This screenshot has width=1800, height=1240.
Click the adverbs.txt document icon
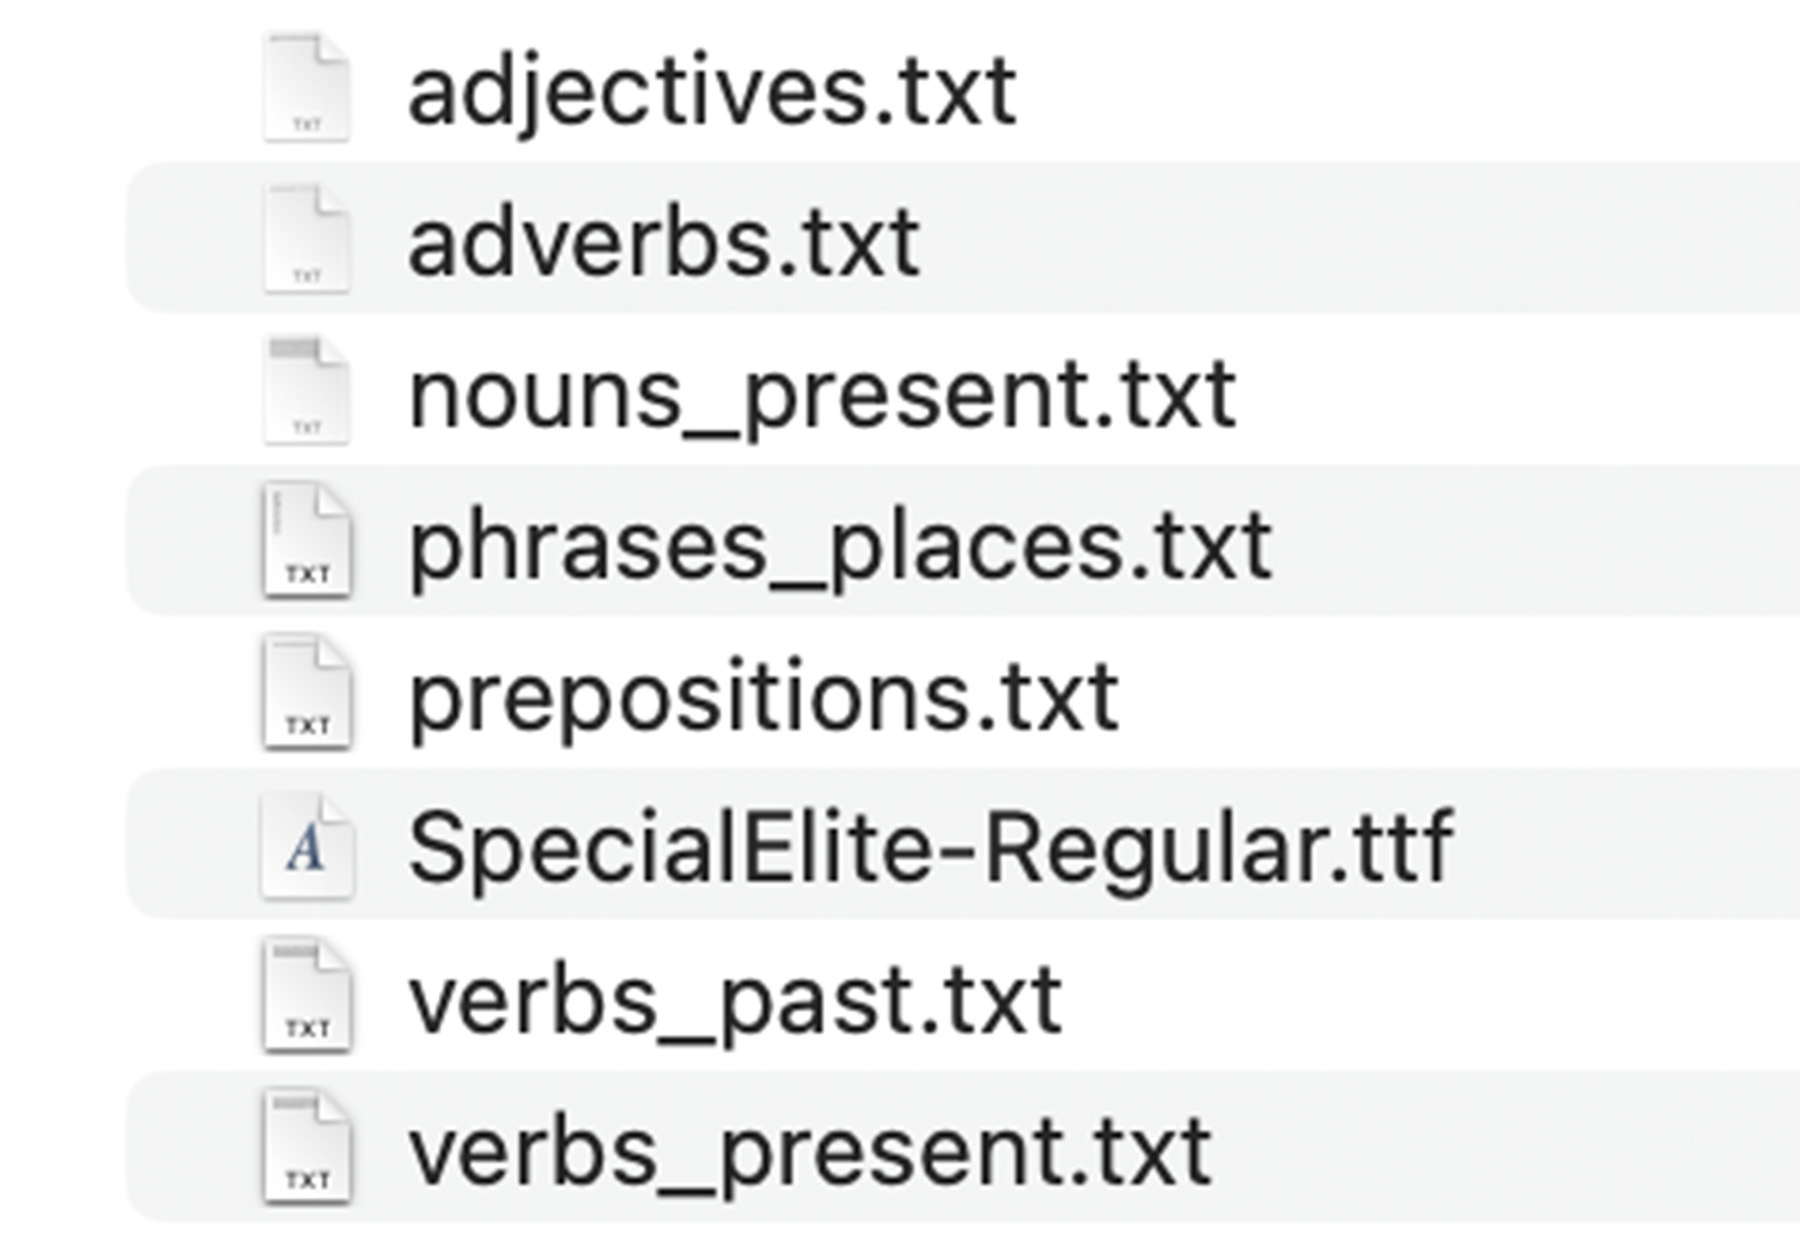(x=306, y=240)
